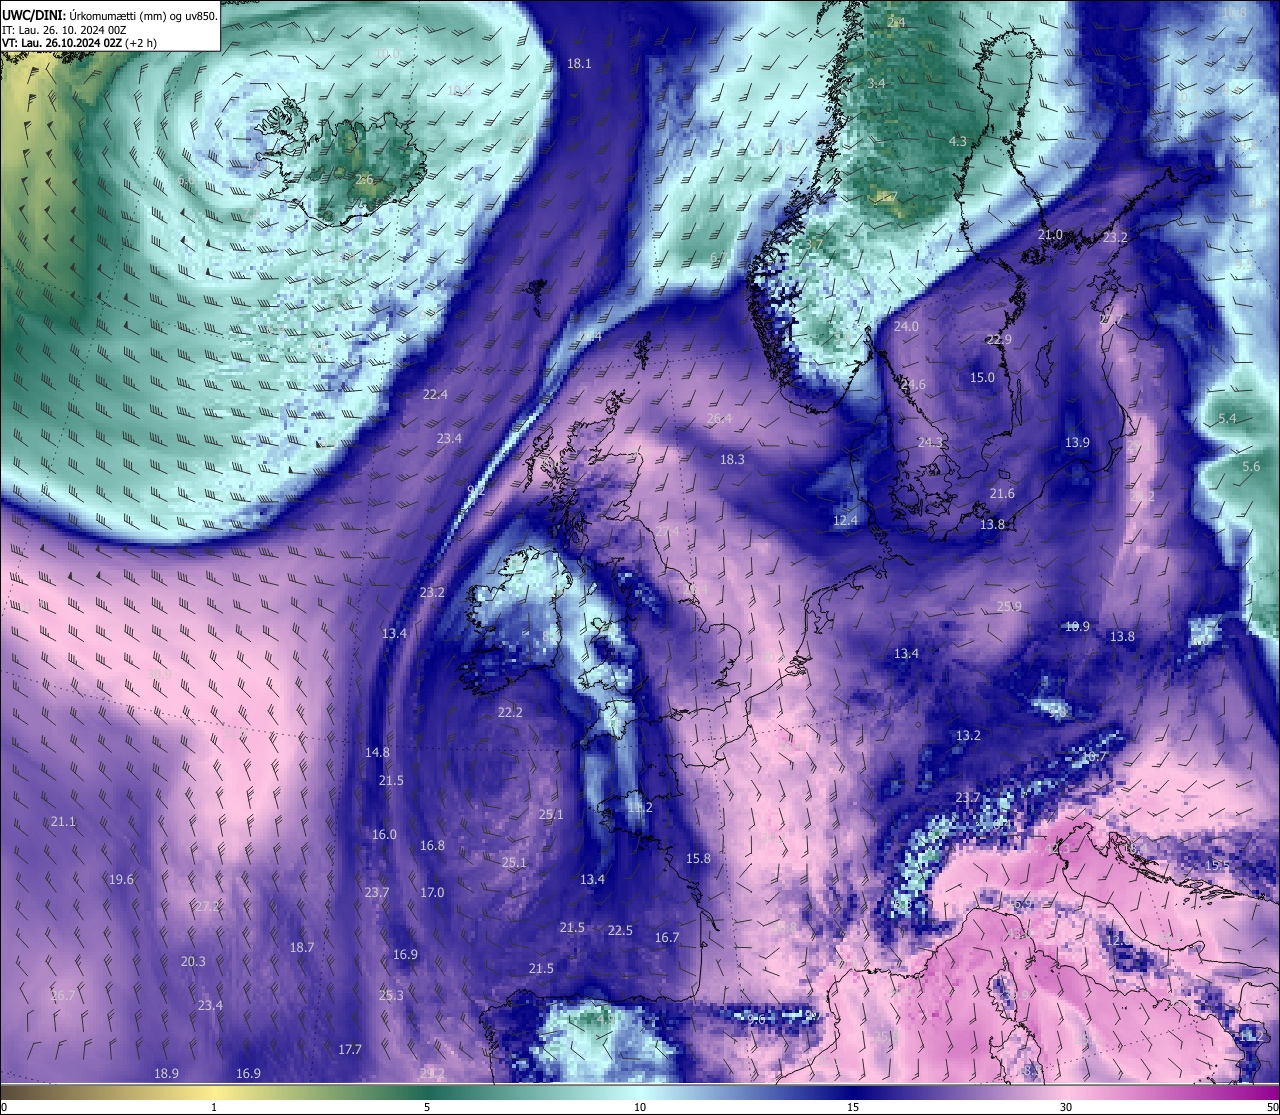1280x1115 pixels.
Task: Click the legend tick labeled 50
Action: (x=1271, y=1107)
